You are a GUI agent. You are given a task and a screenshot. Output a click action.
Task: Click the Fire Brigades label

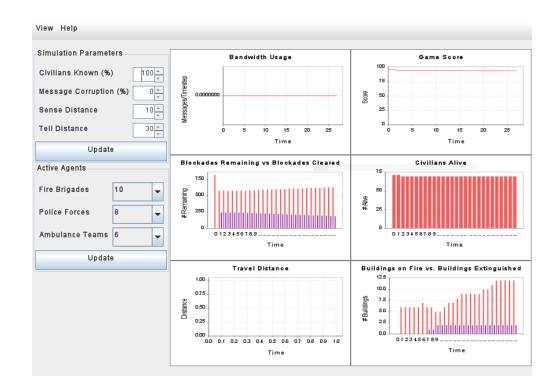point(64,189)
